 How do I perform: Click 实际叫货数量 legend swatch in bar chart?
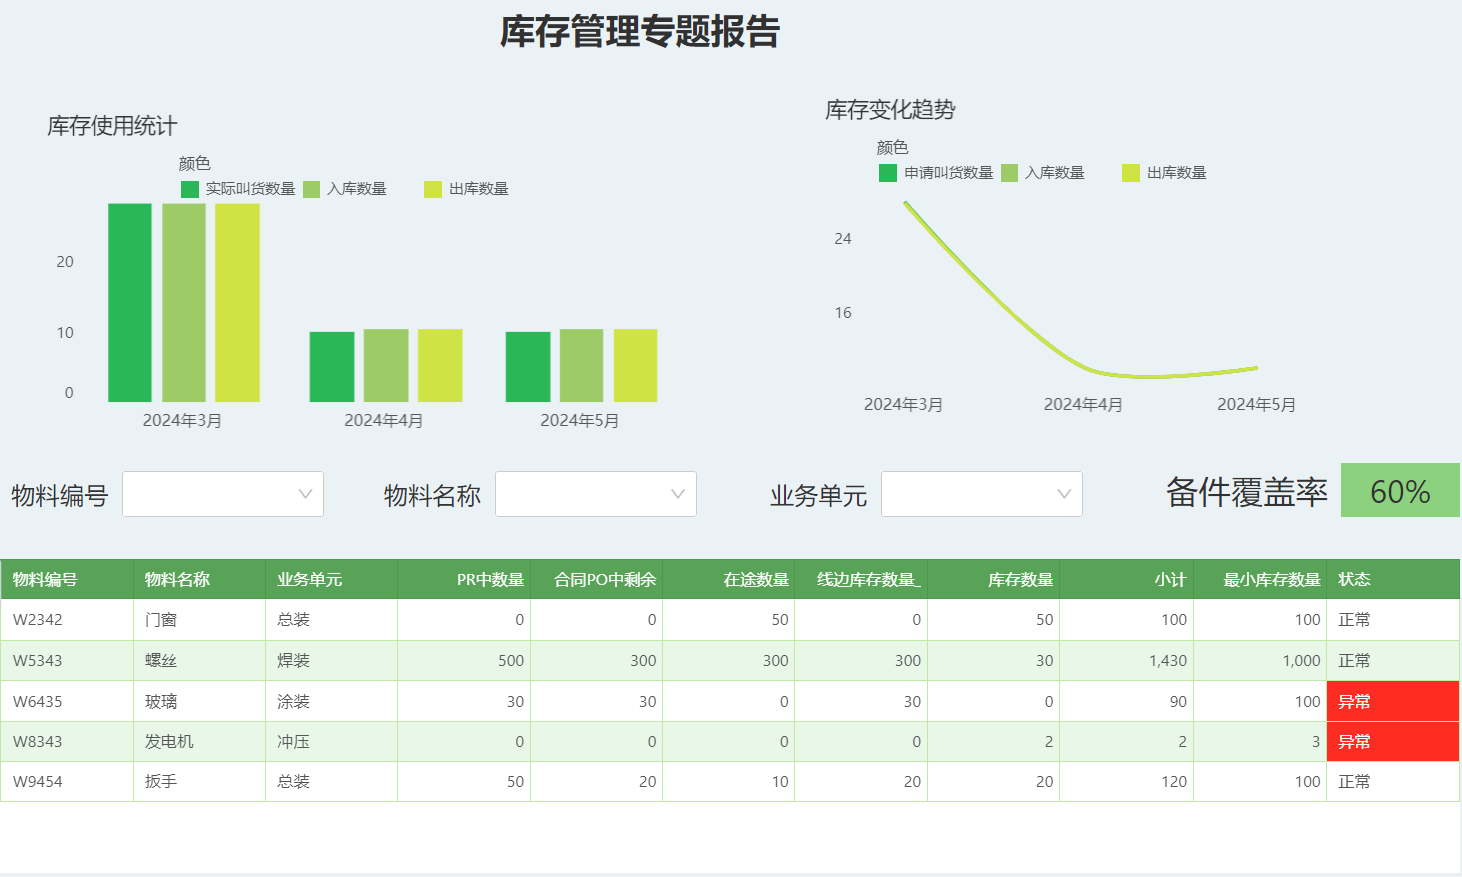190,189
